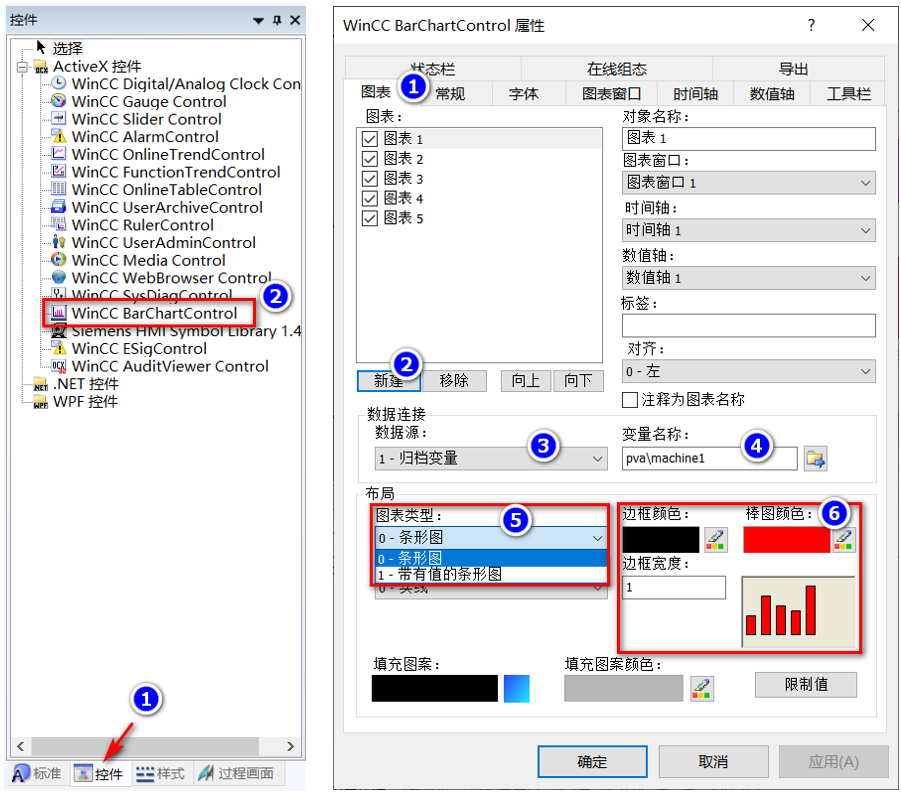
Task: Open the 控件 panel options arrow
Action: pyautogui.click(x=259, y=21)
